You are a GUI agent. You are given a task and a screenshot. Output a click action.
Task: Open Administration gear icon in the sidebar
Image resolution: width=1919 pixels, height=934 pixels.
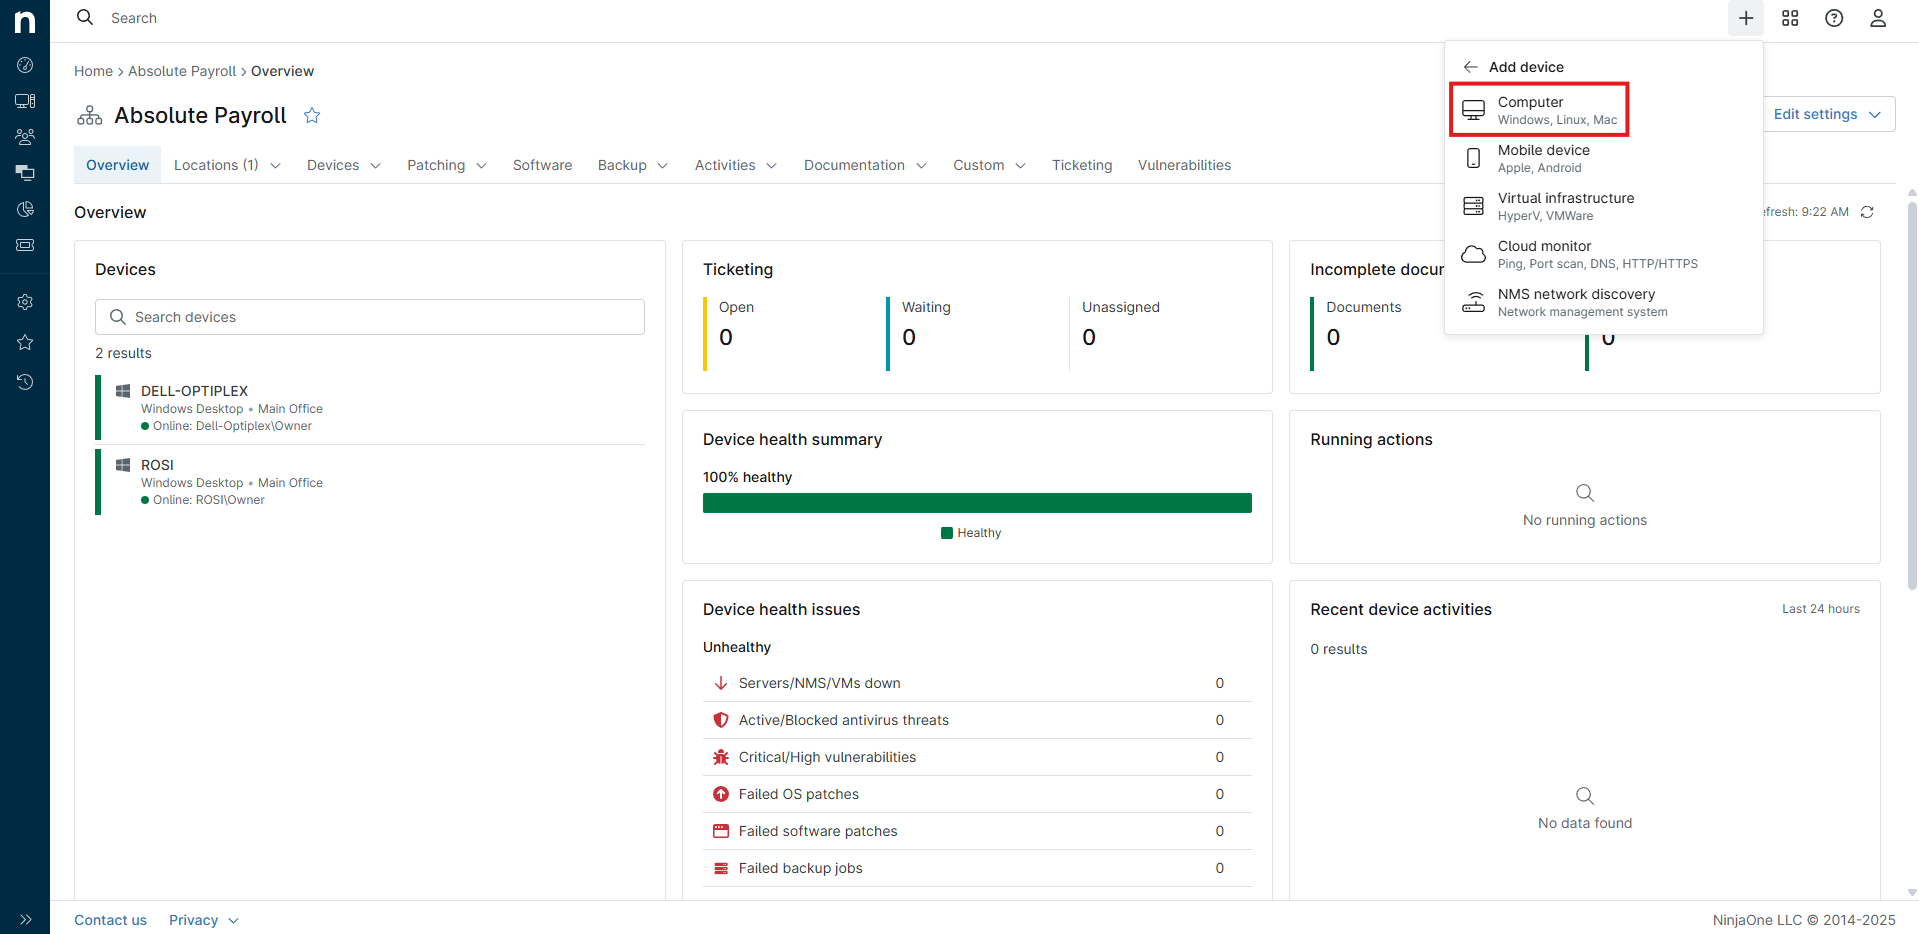pos(25,302)
